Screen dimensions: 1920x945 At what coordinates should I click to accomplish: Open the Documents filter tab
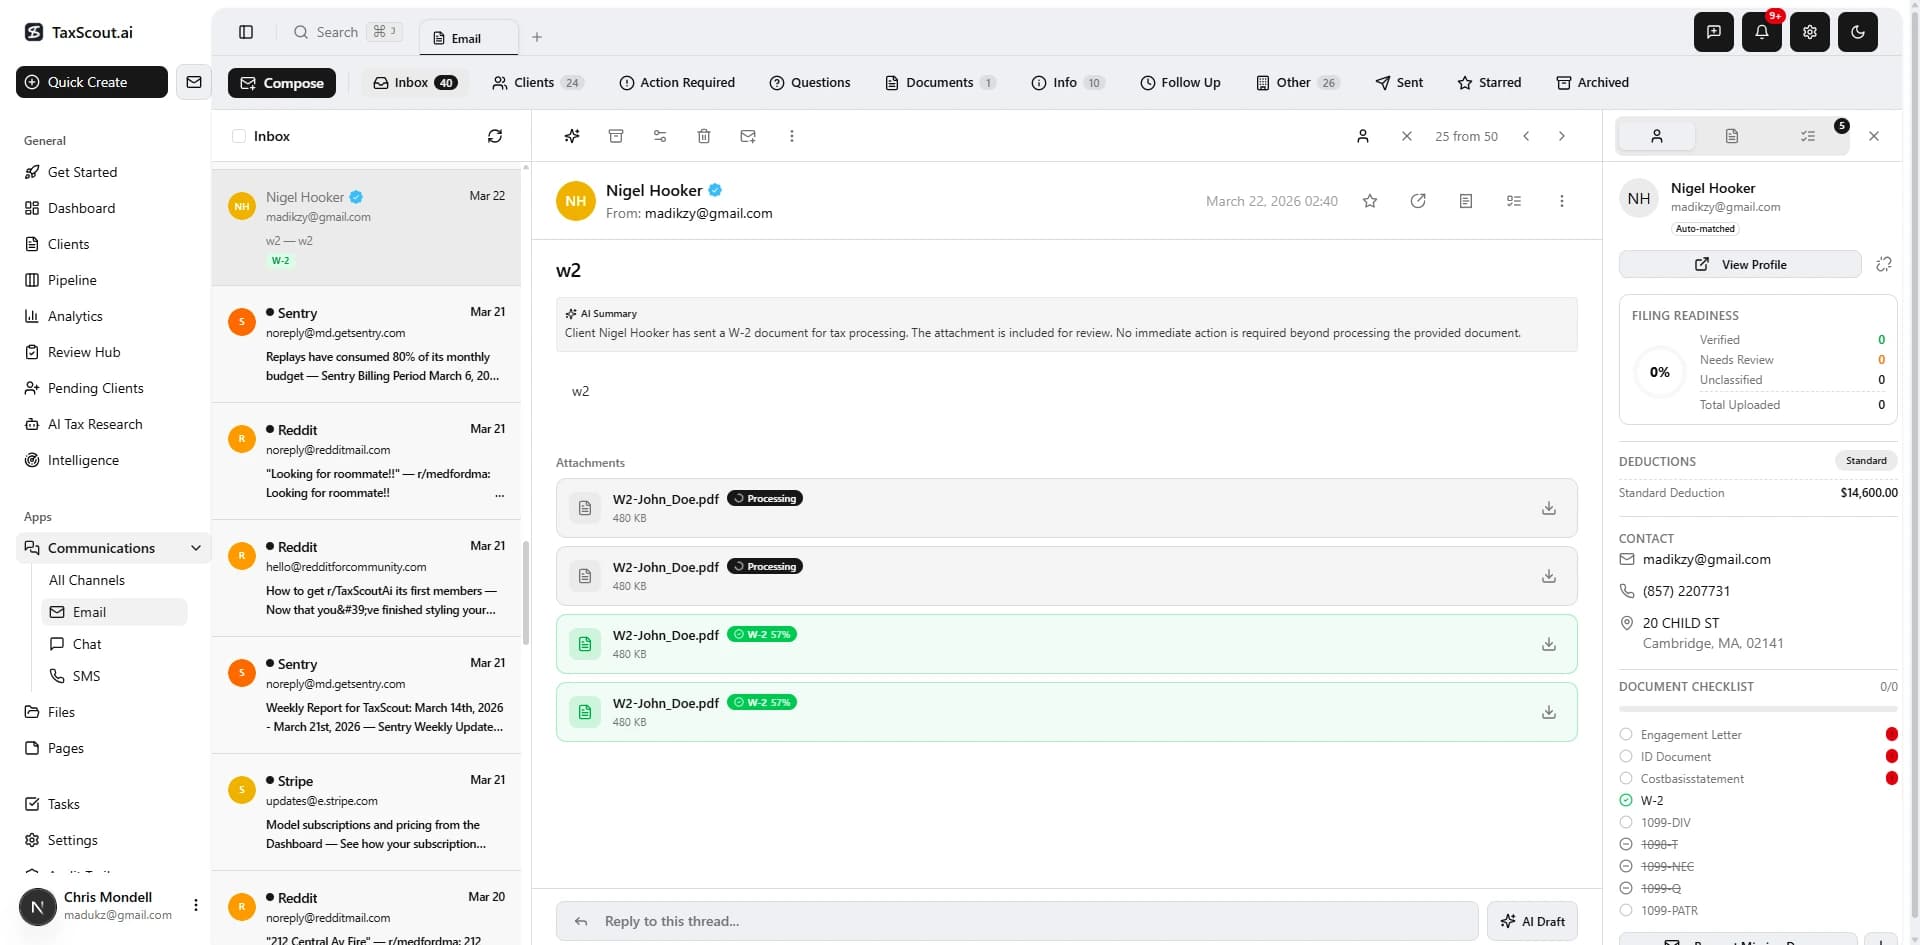pyautogui.click(x=940, y=82)
